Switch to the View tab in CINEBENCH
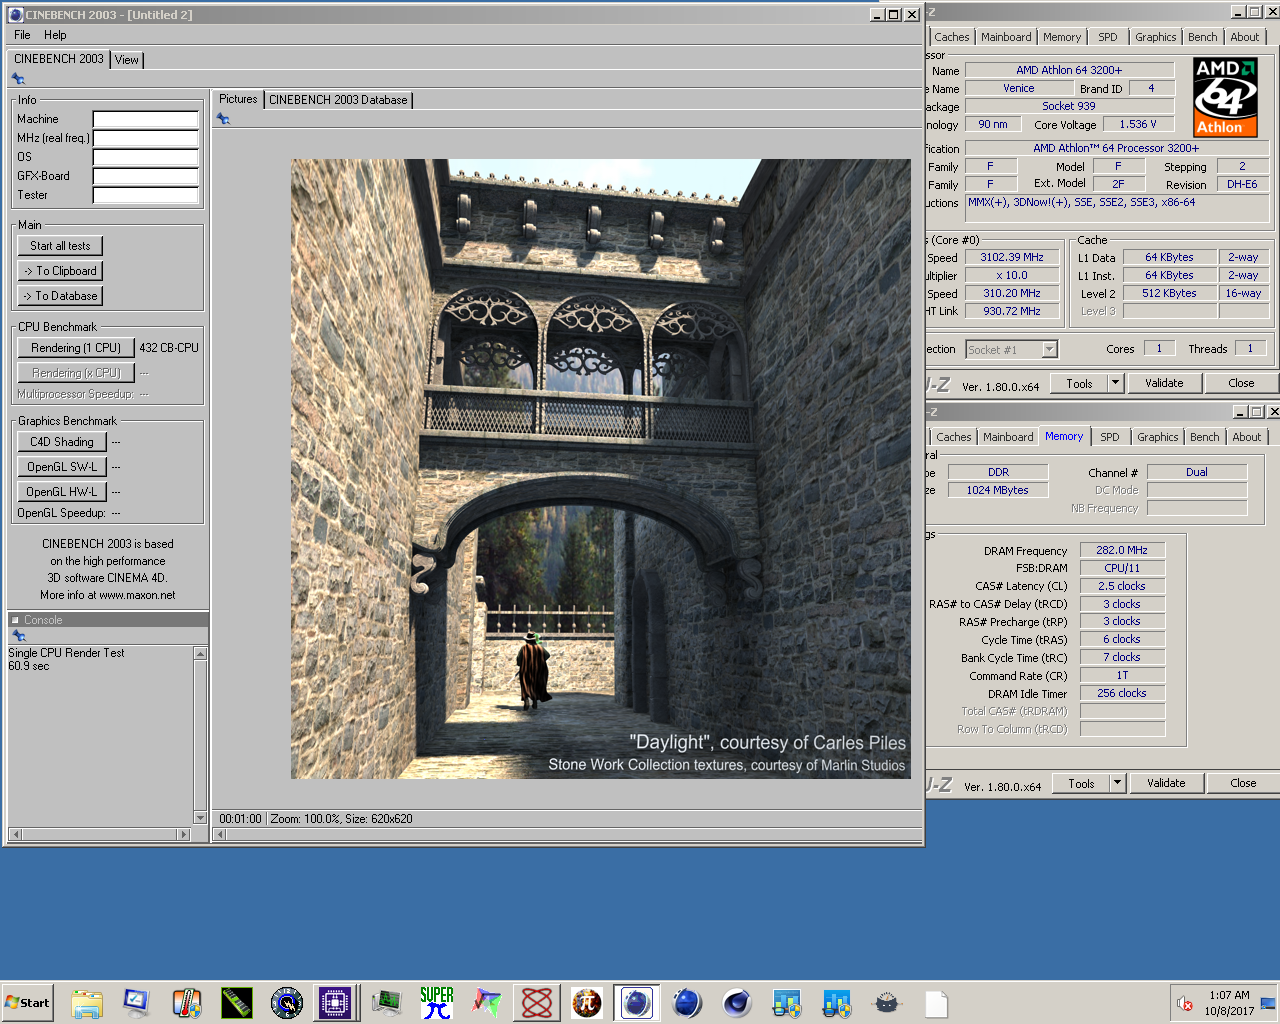The width and height of the screenshot is (1280, 1024). tap(127, 60)
